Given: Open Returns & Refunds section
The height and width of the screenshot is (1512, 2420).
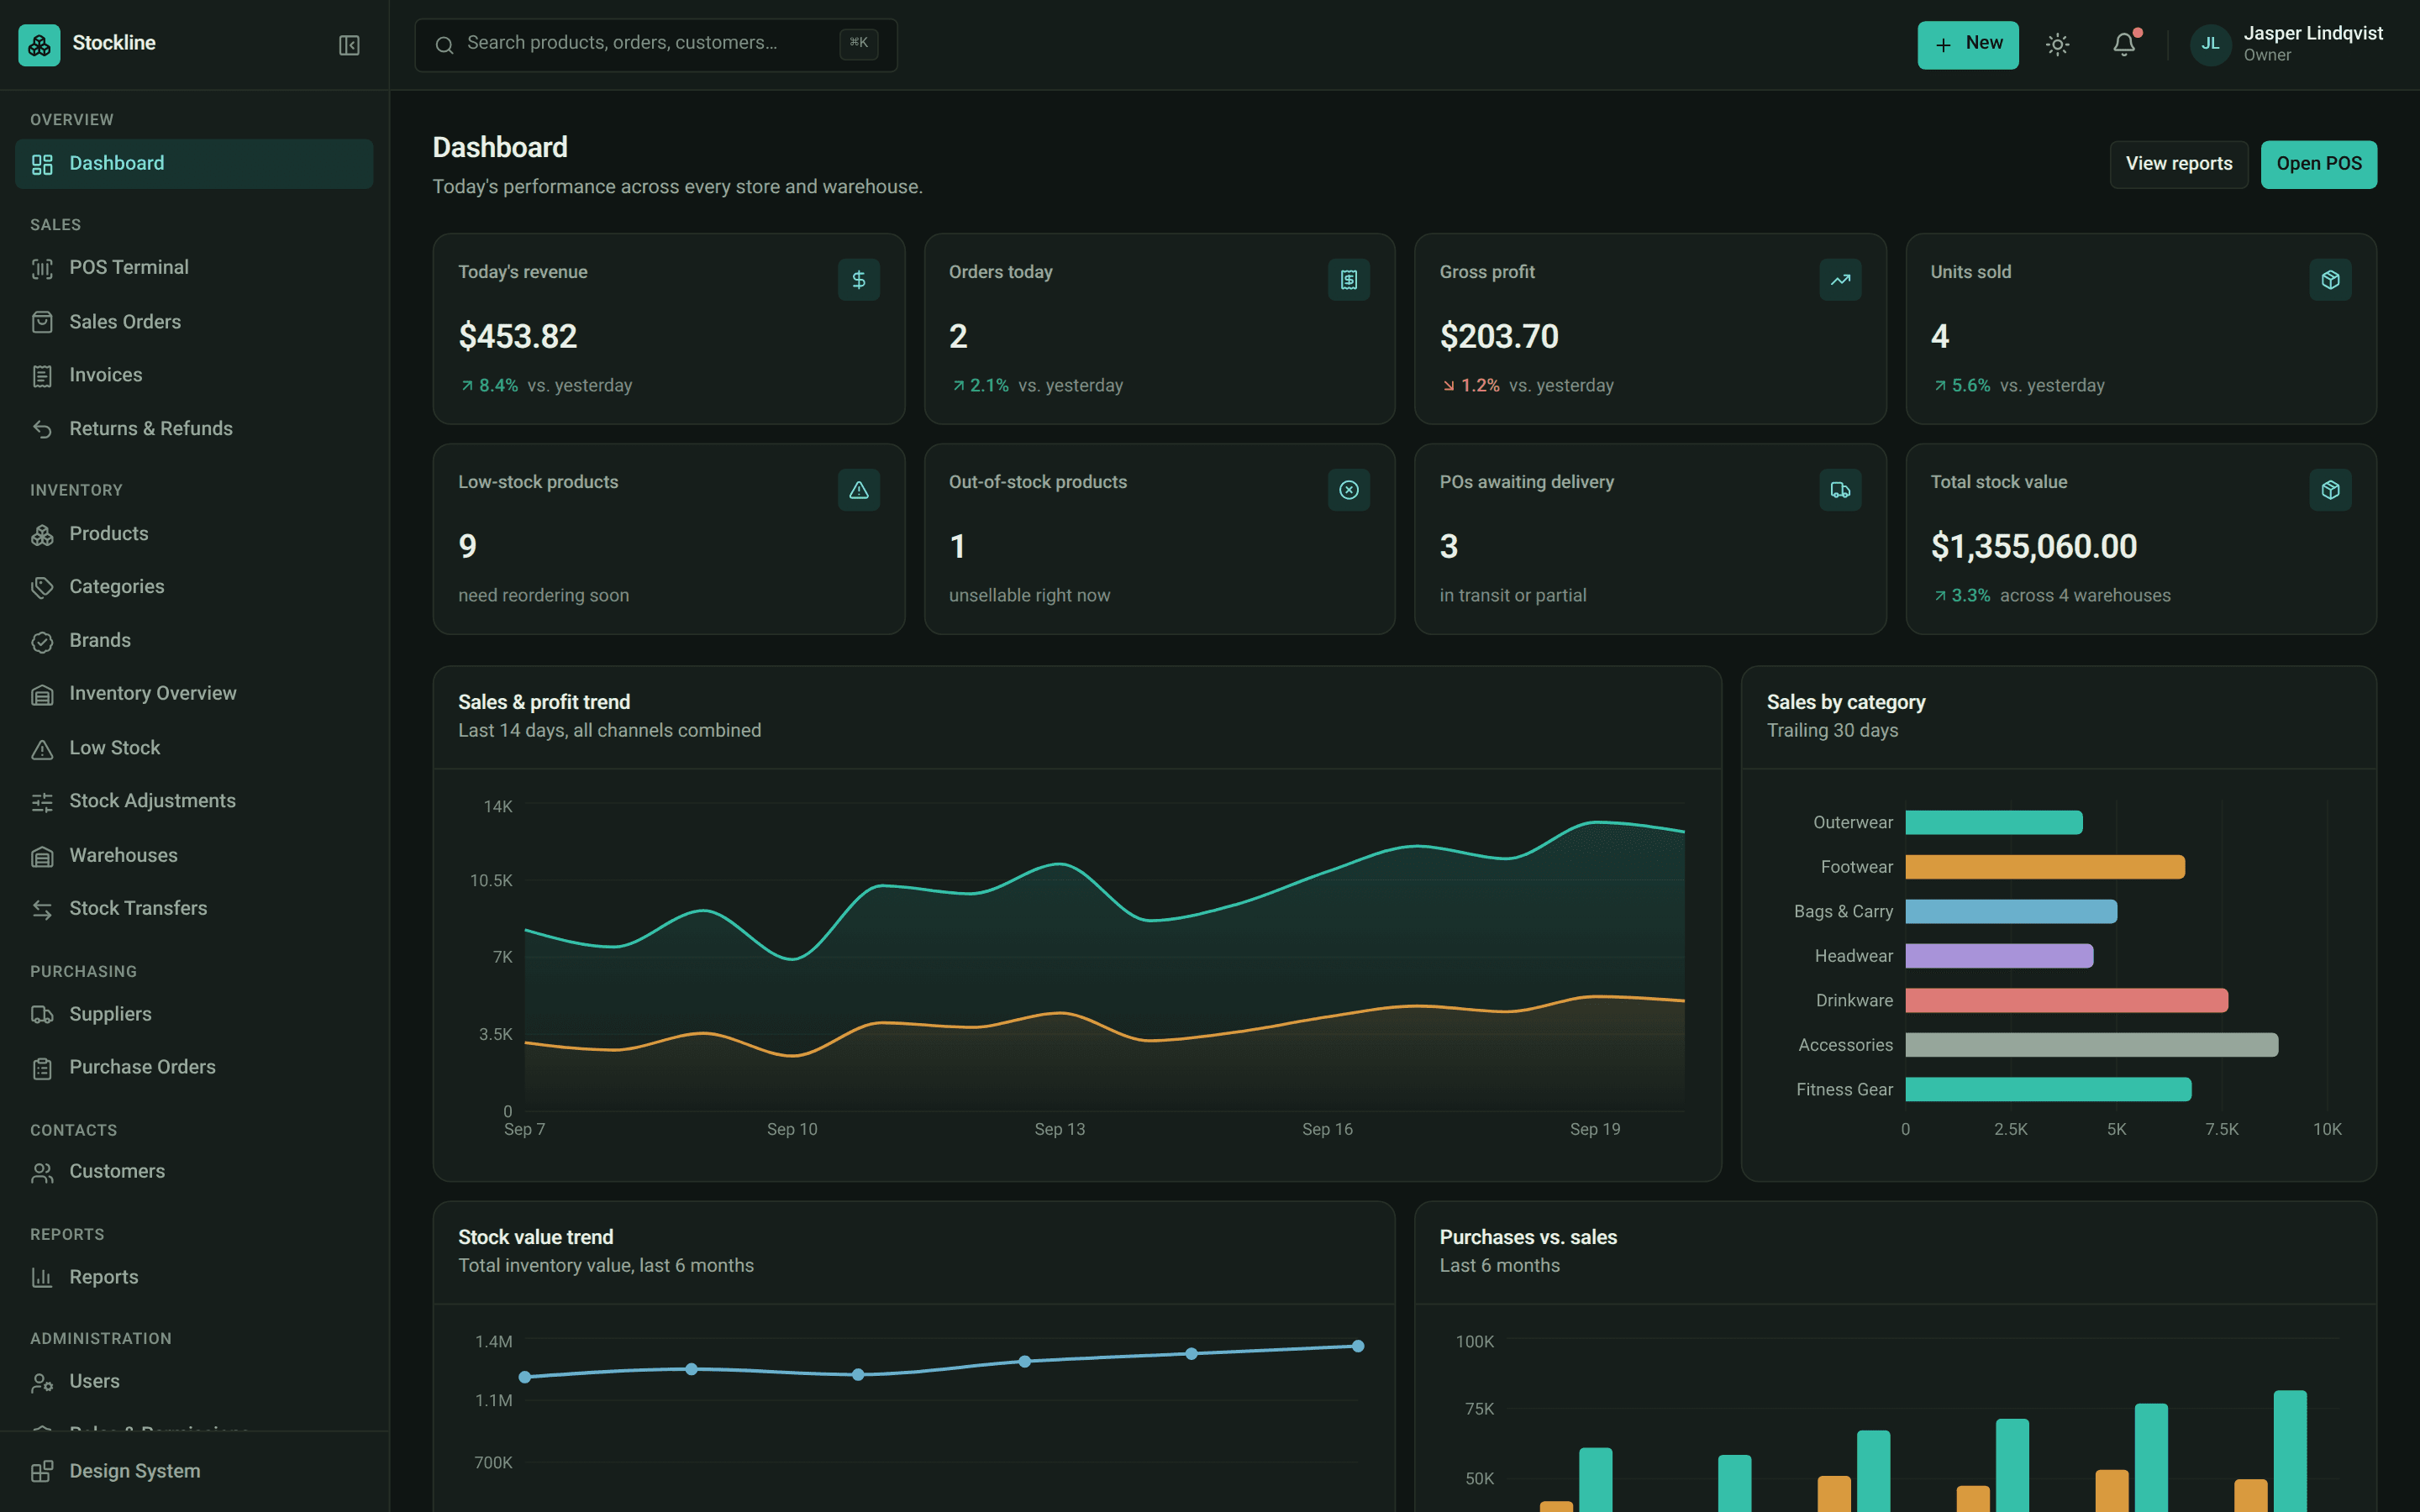Looking at the screenshot, I should [x=194, y=429].
